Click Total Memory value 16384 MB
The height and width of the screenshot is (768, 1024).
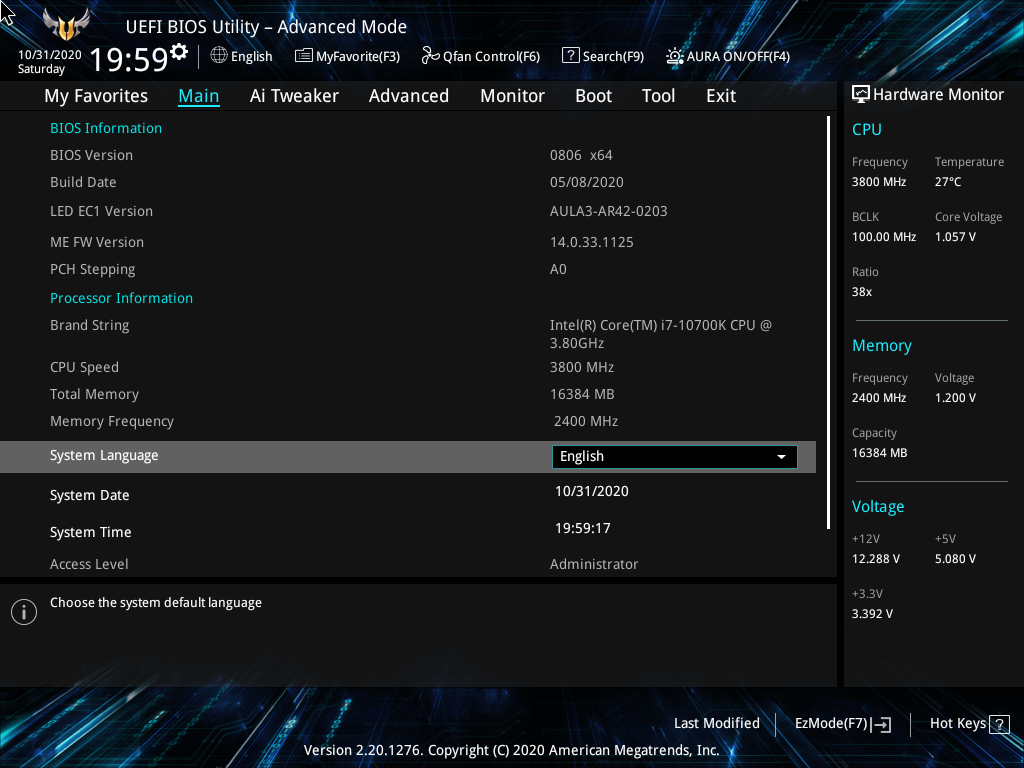[x=582, y=394]
